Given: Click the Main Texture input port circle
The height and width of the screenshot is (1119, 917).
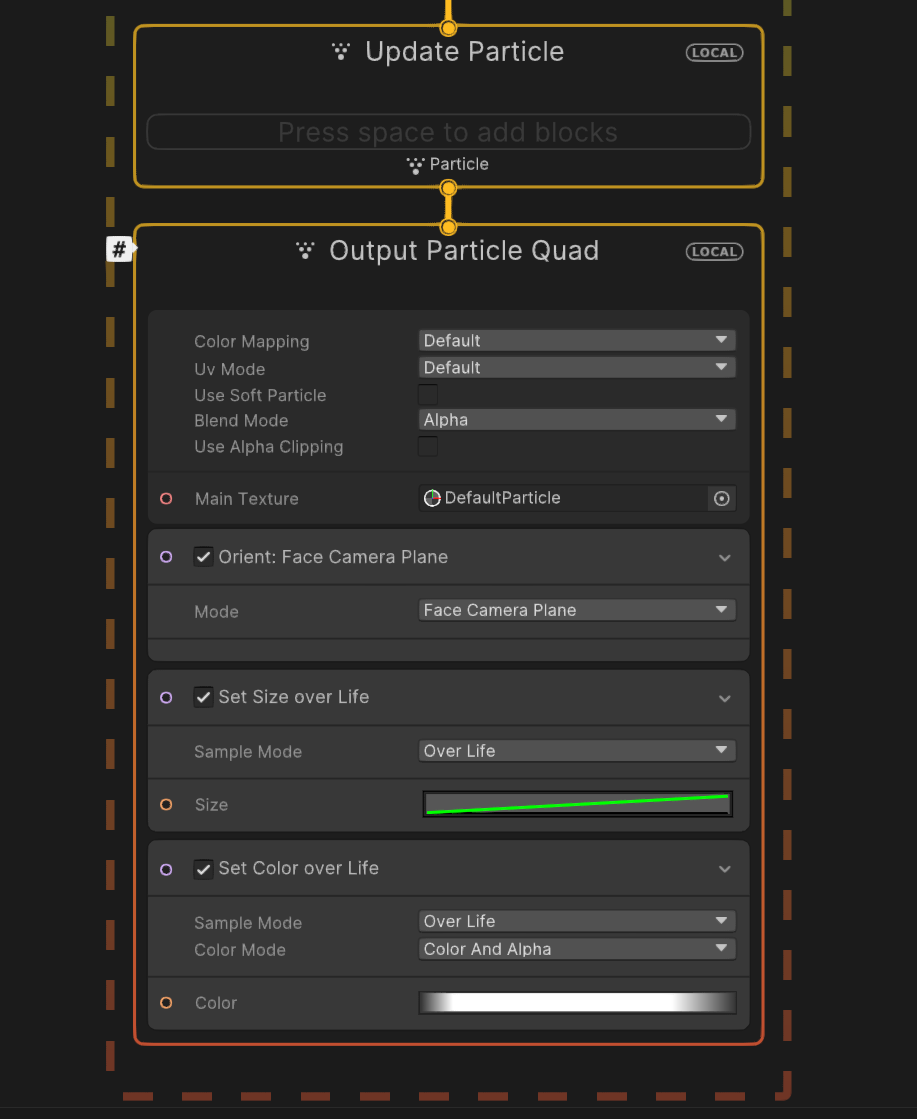Looking at the screenshot, I should (166, 498).
